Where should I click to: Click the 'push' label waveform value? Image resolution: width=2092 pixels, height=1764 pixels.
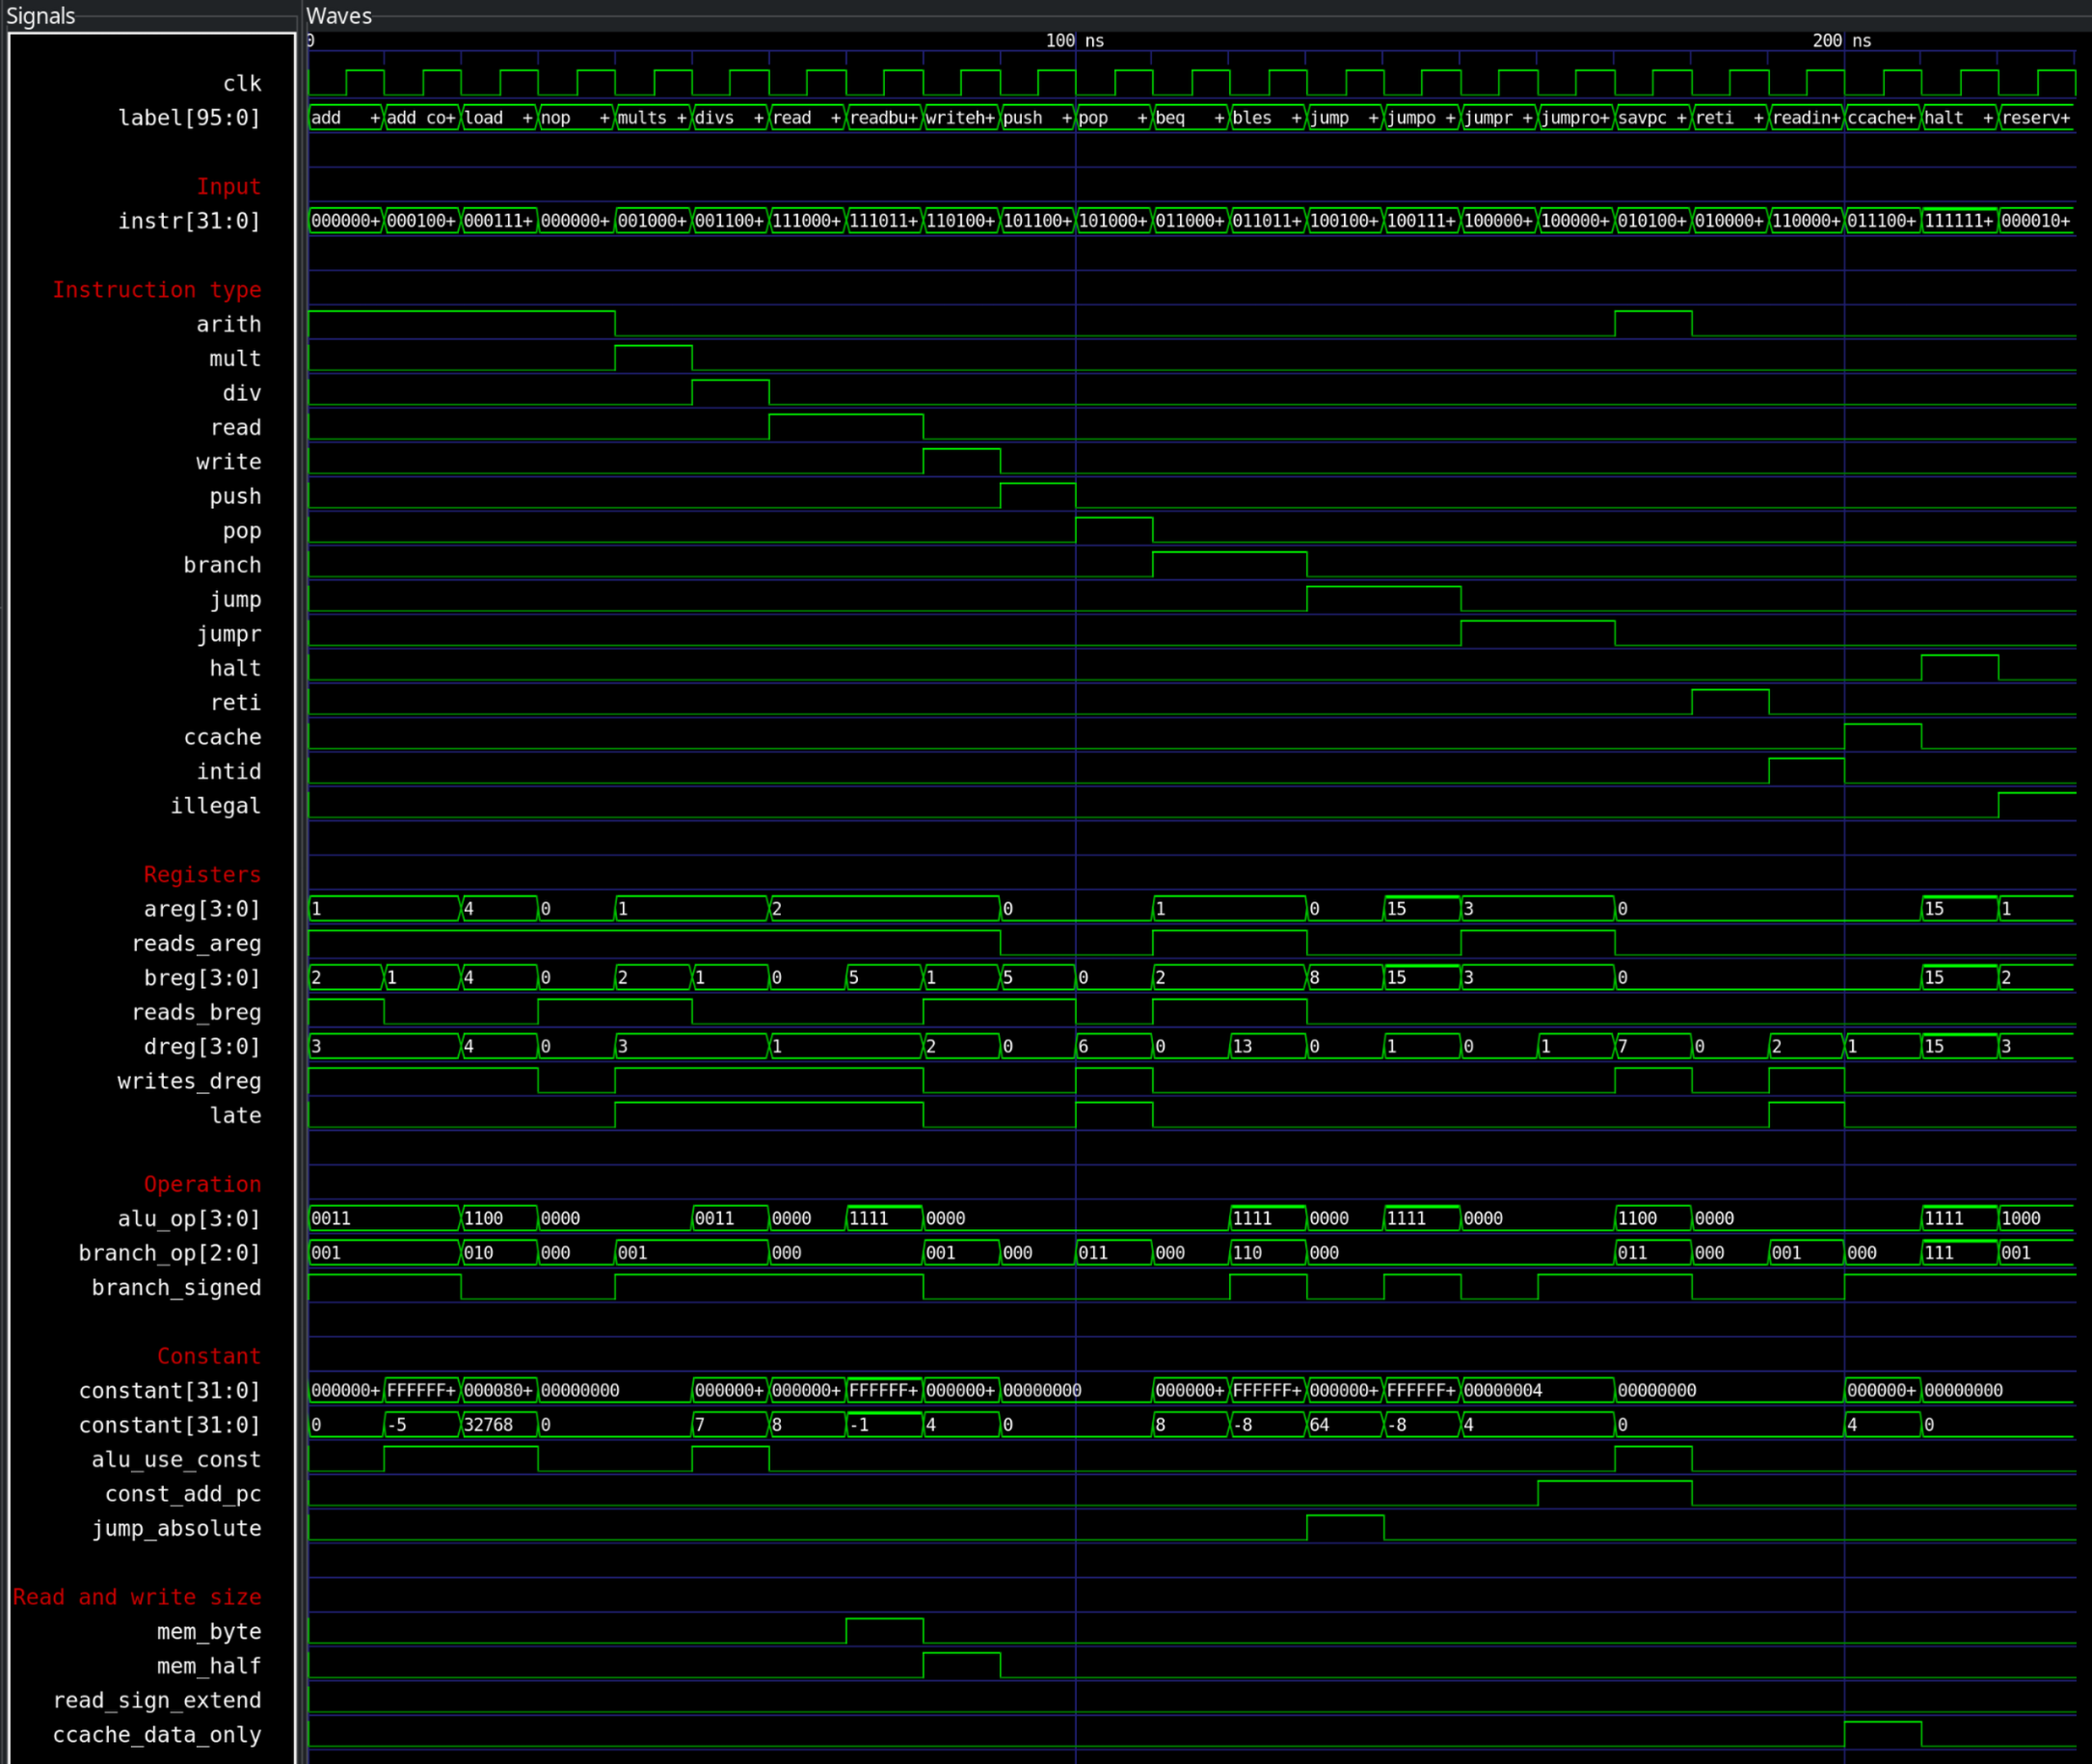[x=1038, y=118]
